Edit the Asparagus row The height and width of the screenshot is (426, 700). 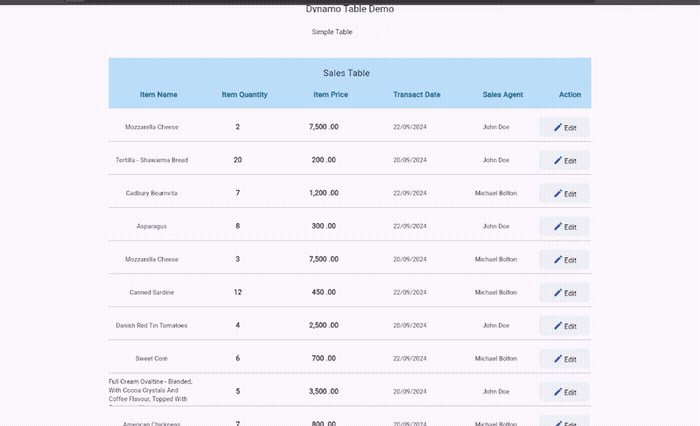pyautogui.click(x=564, y=226)
